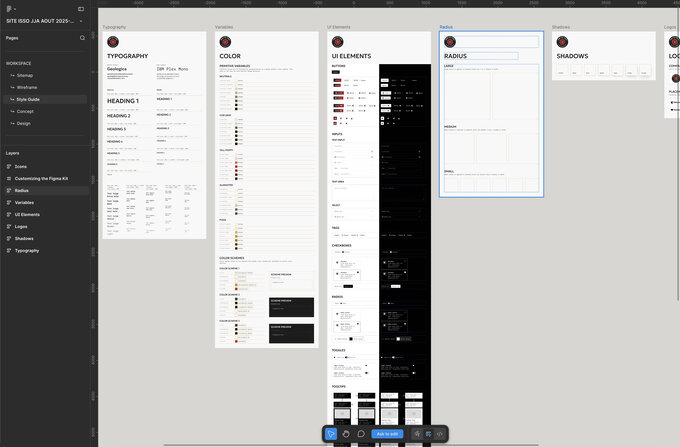Viewport: 680px width, 447px height.
Task: Select the Typography layer in Layers panel
Action: tap(26, 251)
